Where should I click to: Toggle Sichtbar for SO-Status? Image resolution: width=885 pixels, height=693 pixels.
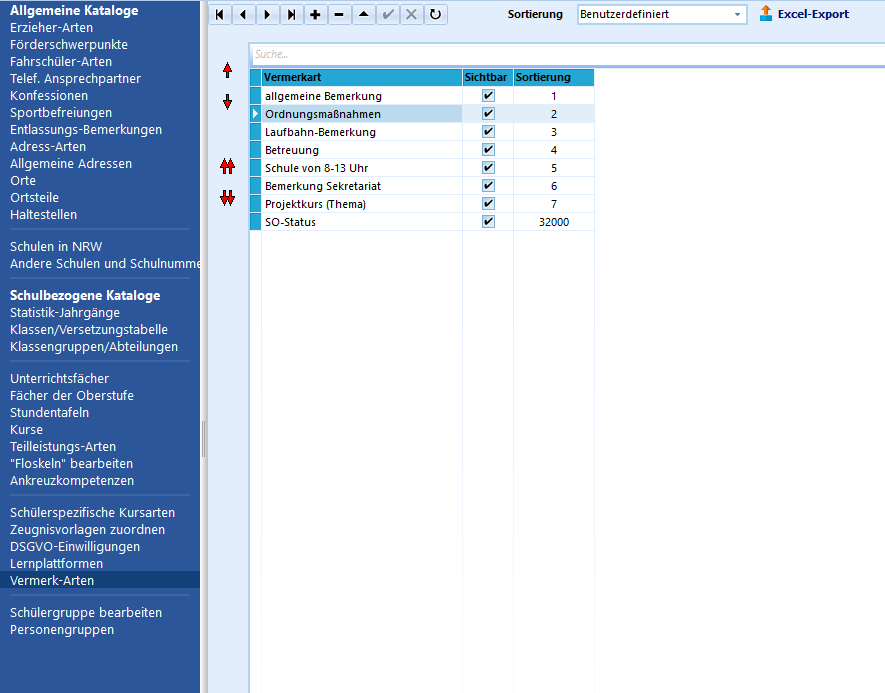coord(488,222)
